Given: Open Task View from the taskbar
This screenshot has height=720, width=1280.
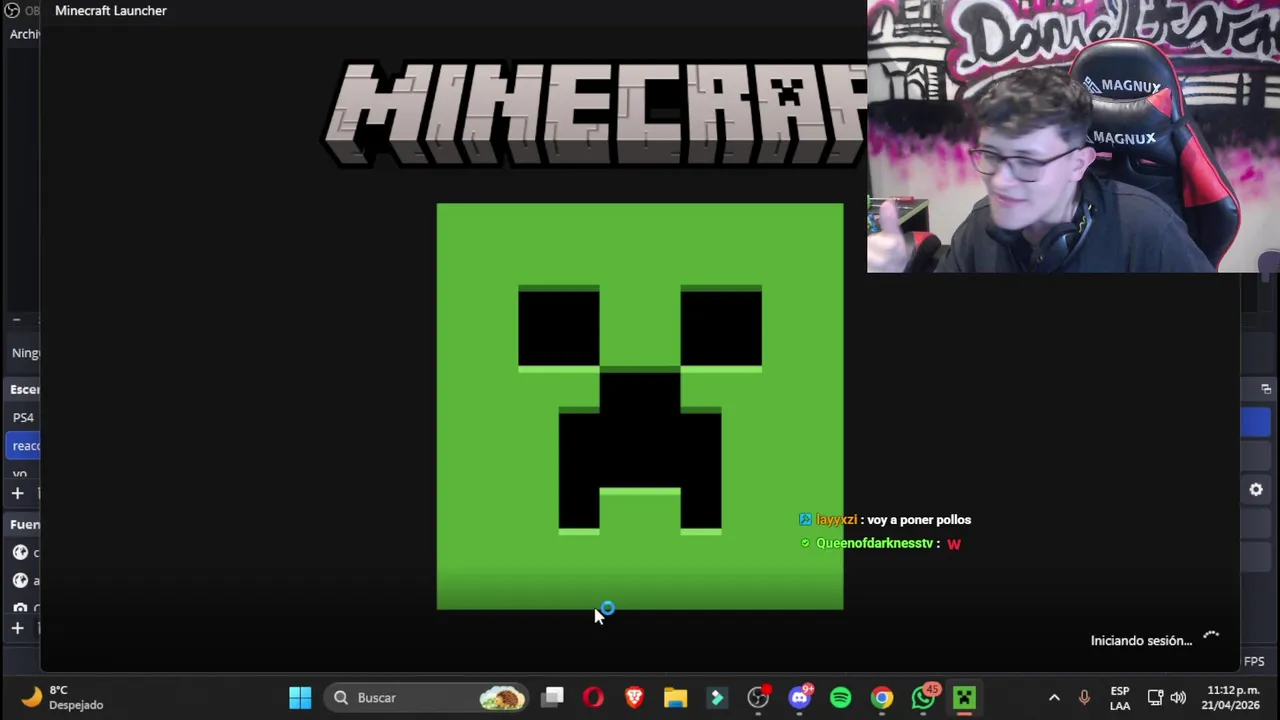Looking at the screenshot, I should point(553,697).
